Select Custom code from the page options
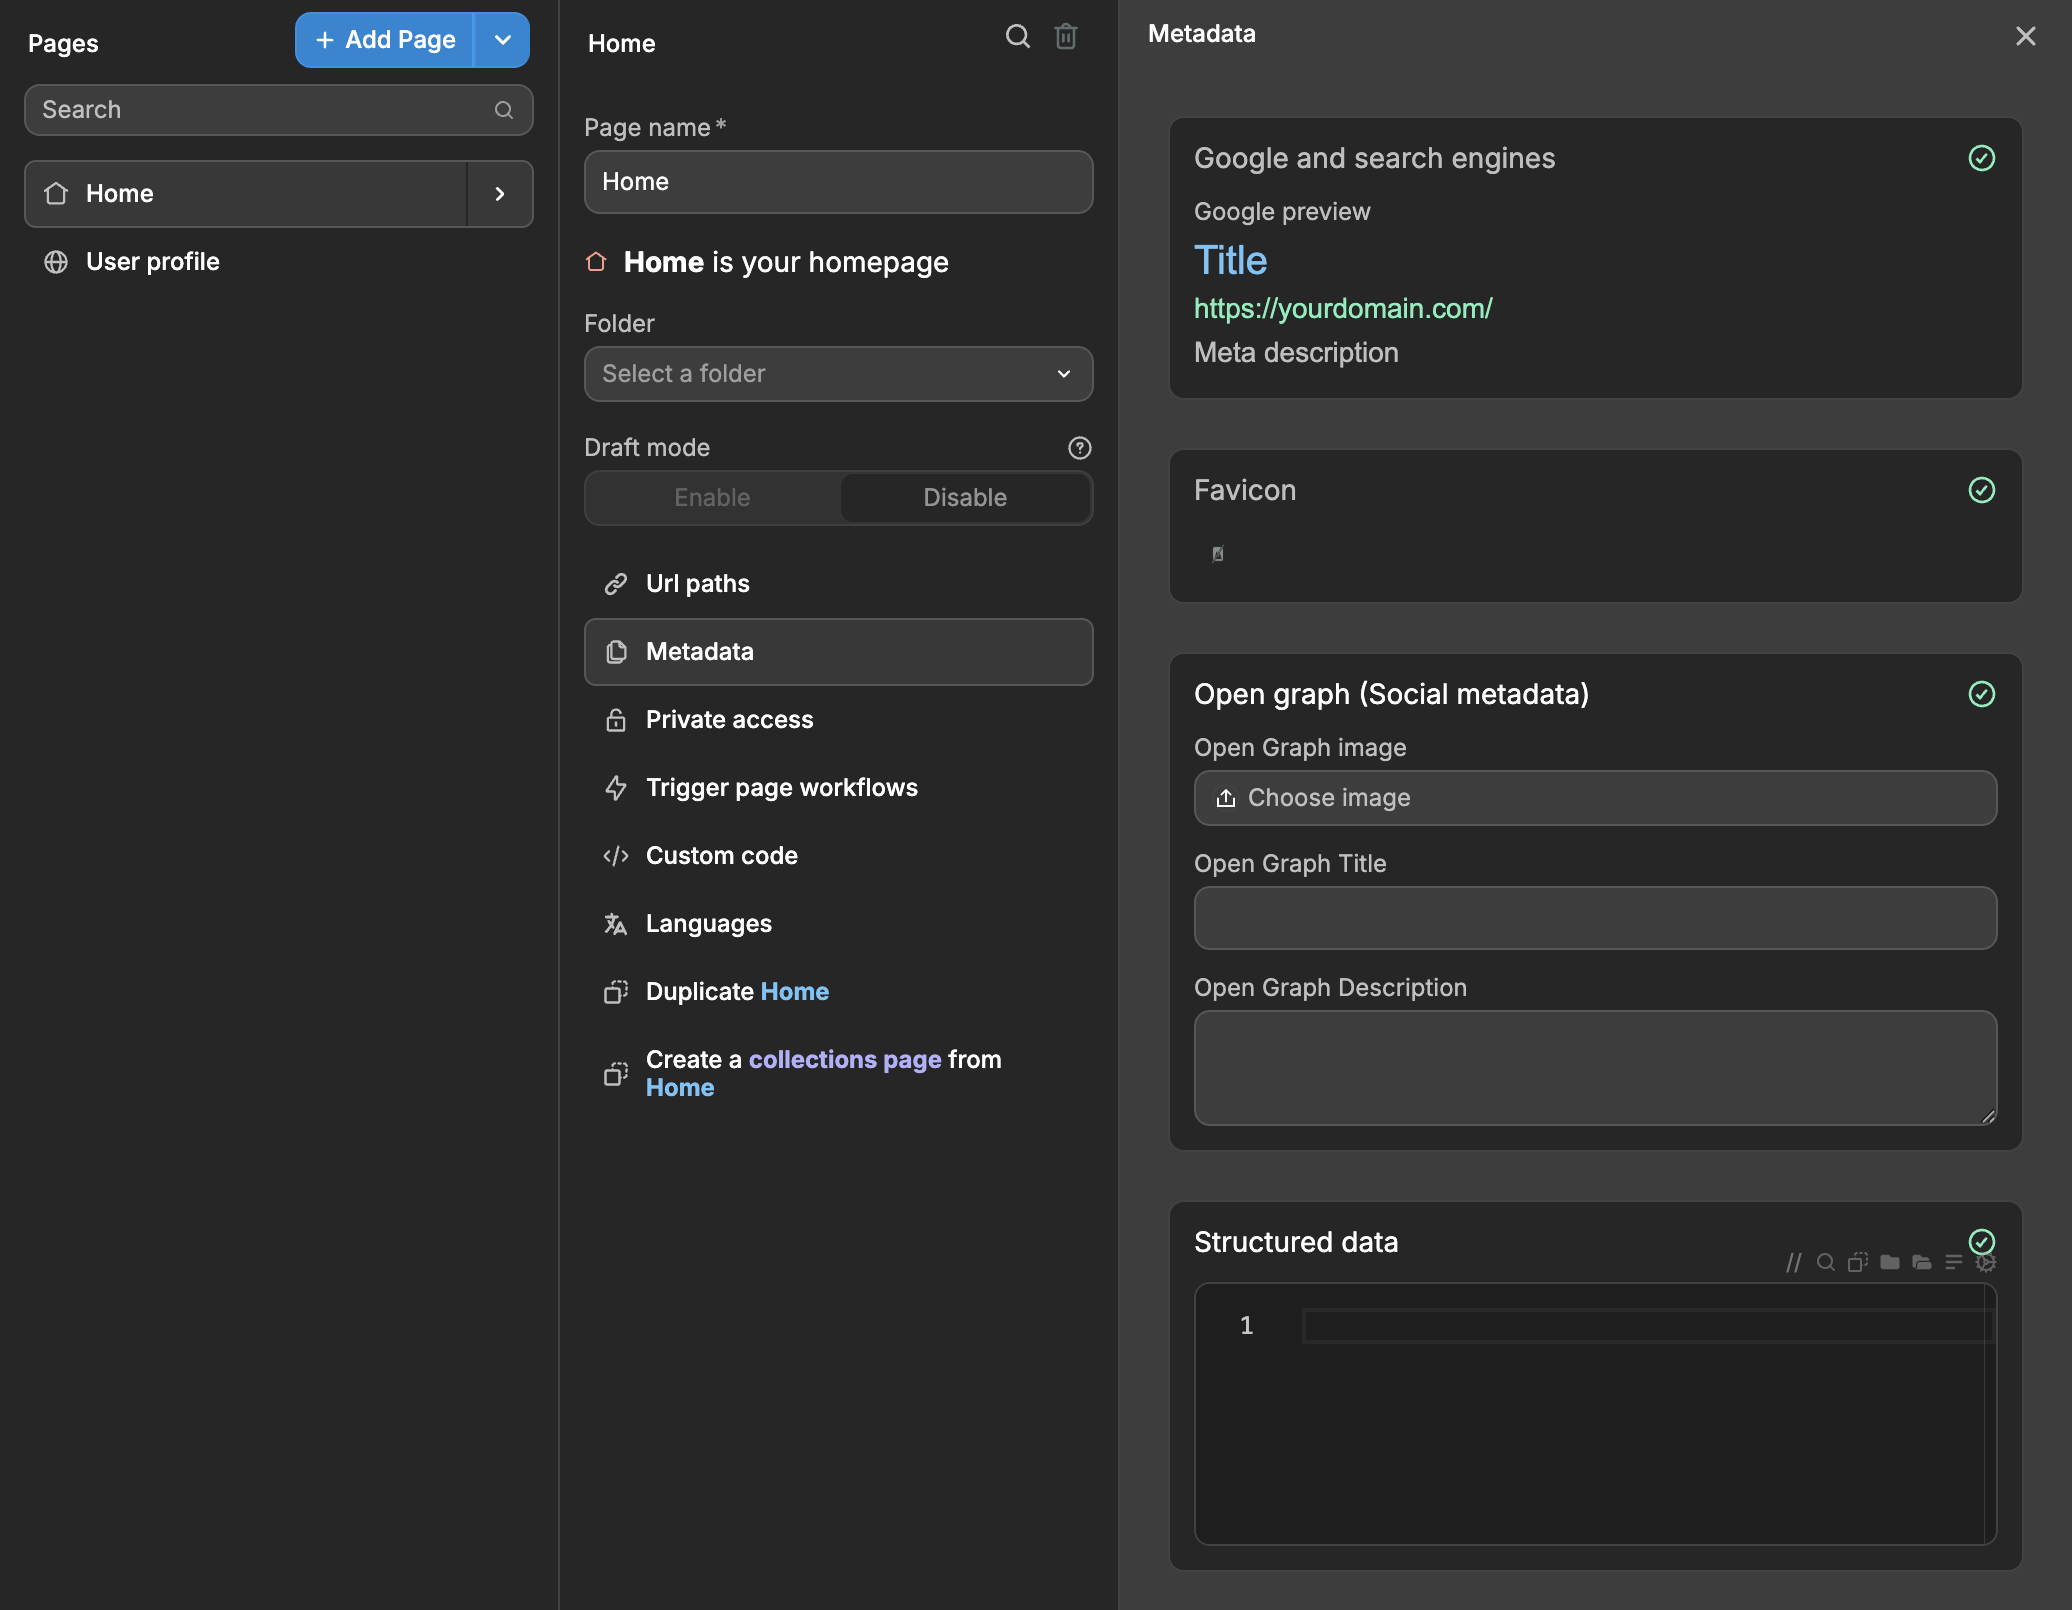This screenshot has width=2072, height=1610. point(722,855)
